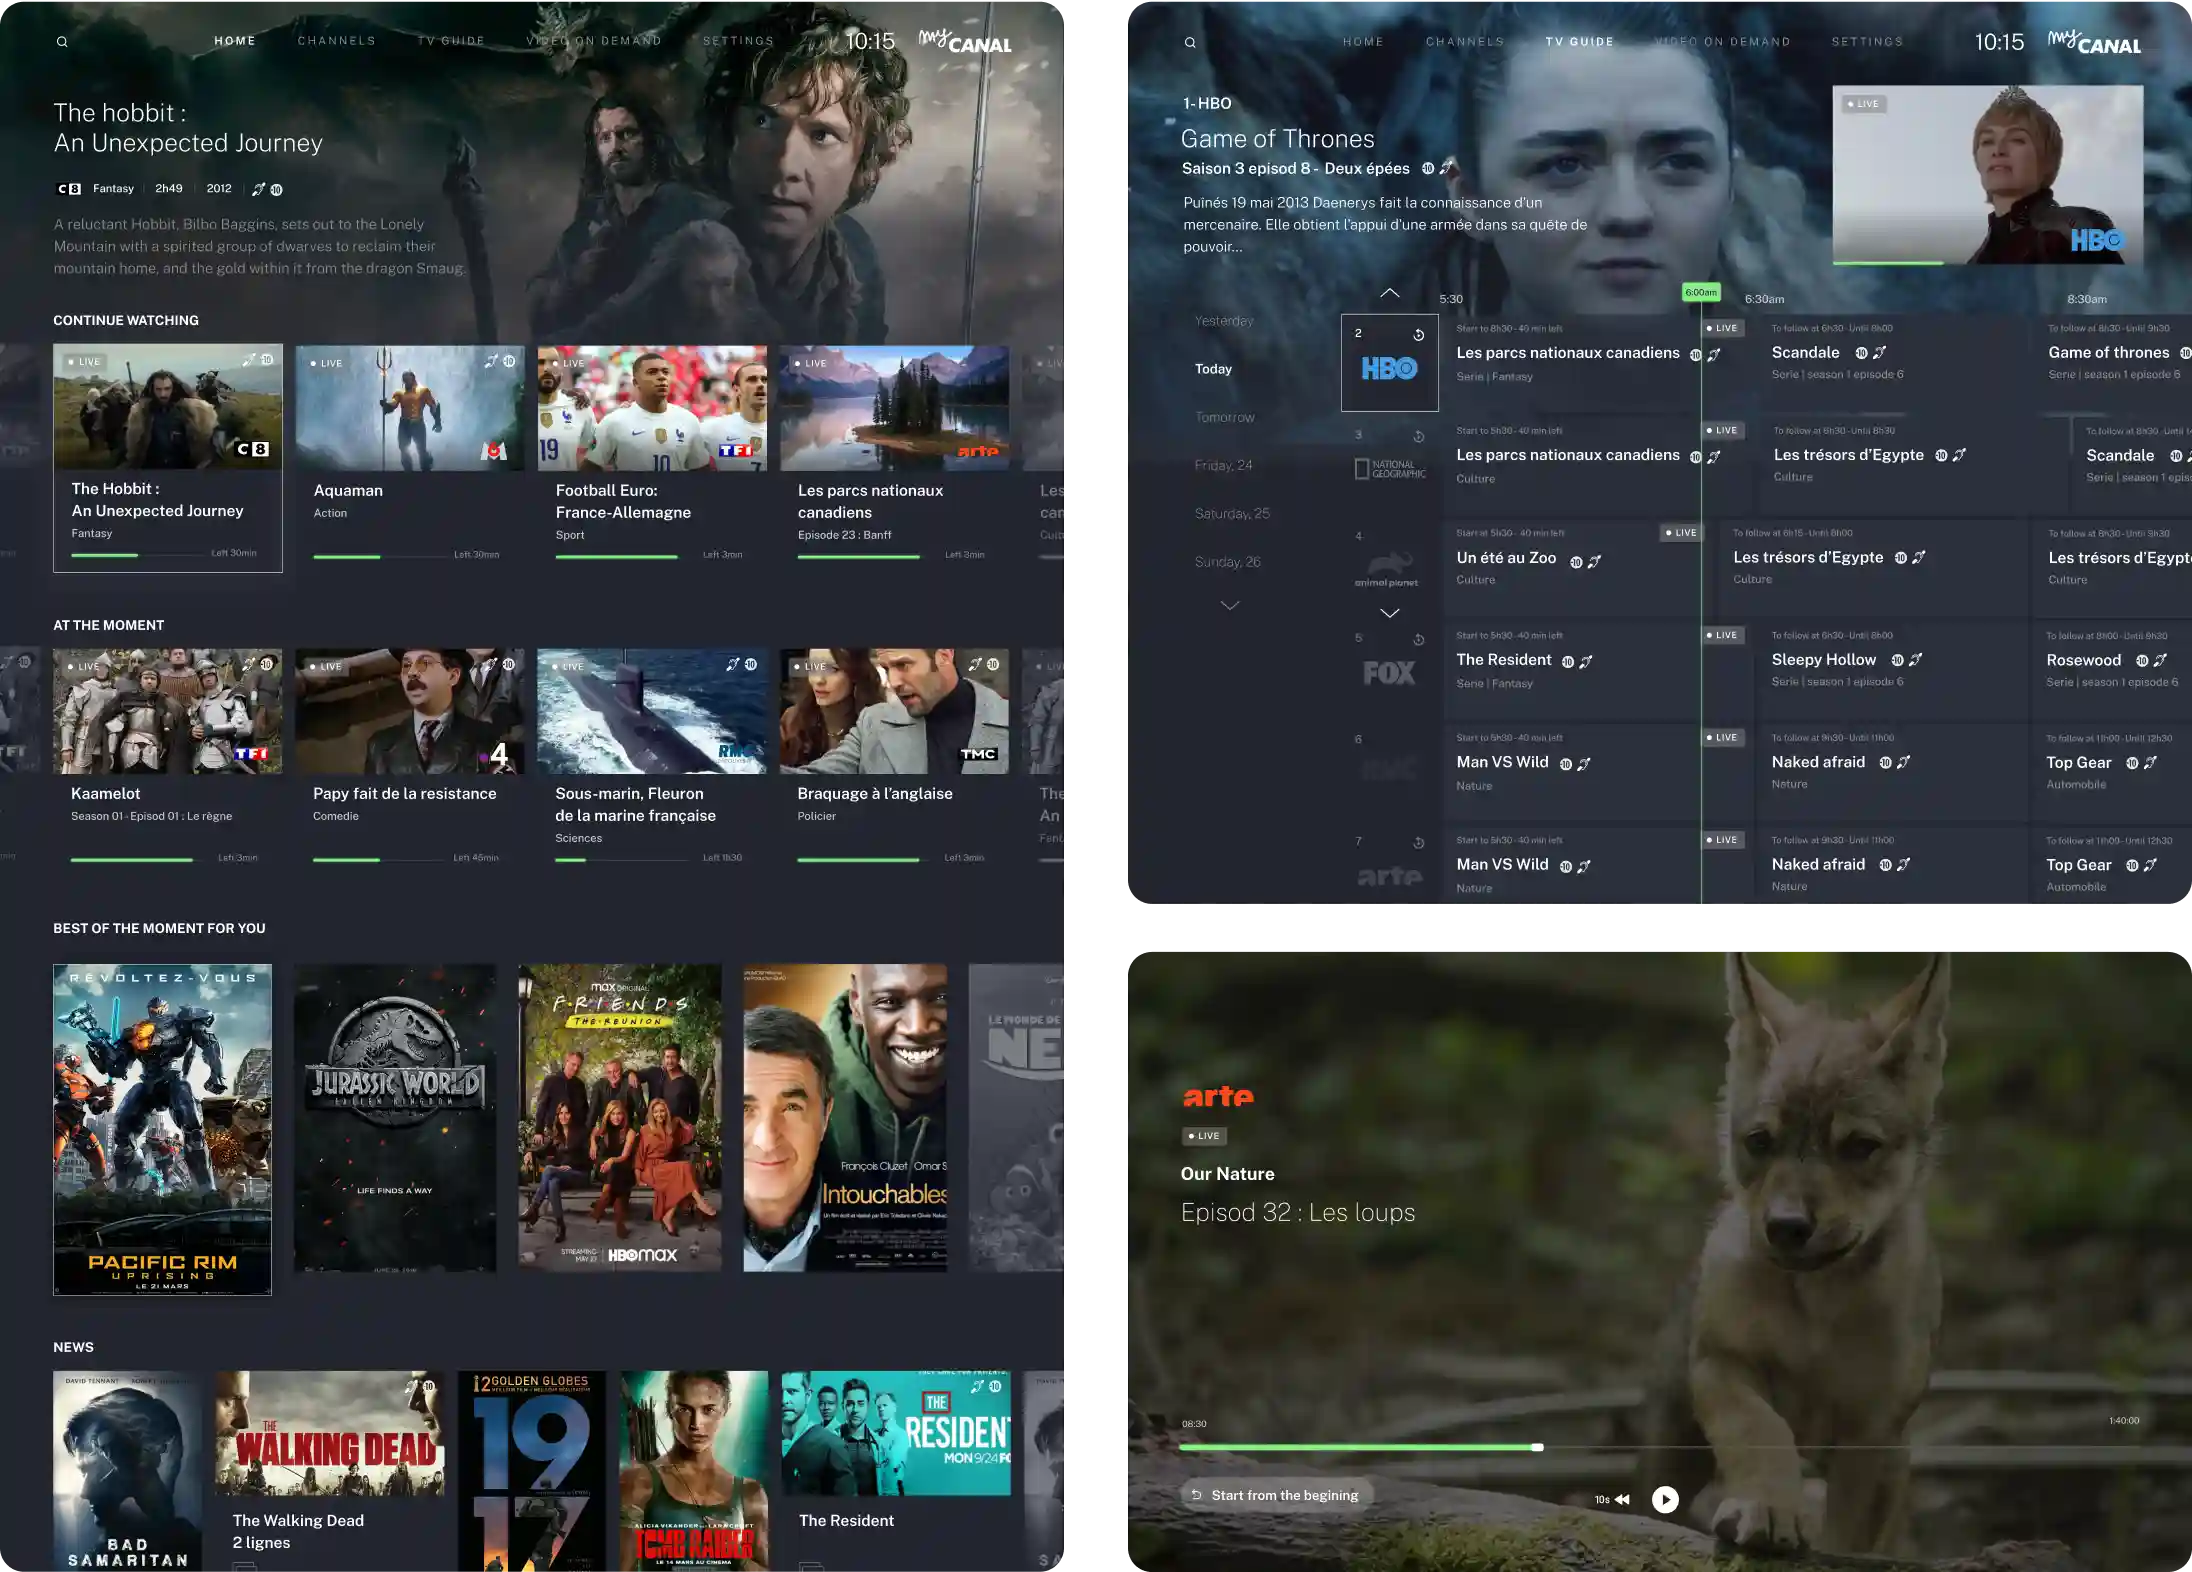Open Video on Demand in TV Guide navigation
Image resolution: width=2192 pixels, height=1572 pixels.
point(1723,42)
